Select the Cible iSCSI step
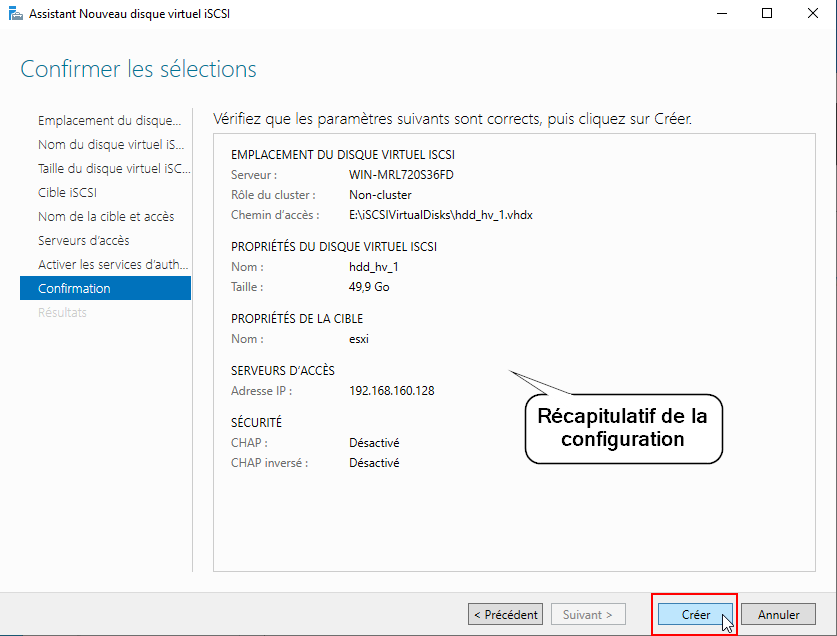The height and width of the screenshot is (636, 837). click(x=67, y=193)
